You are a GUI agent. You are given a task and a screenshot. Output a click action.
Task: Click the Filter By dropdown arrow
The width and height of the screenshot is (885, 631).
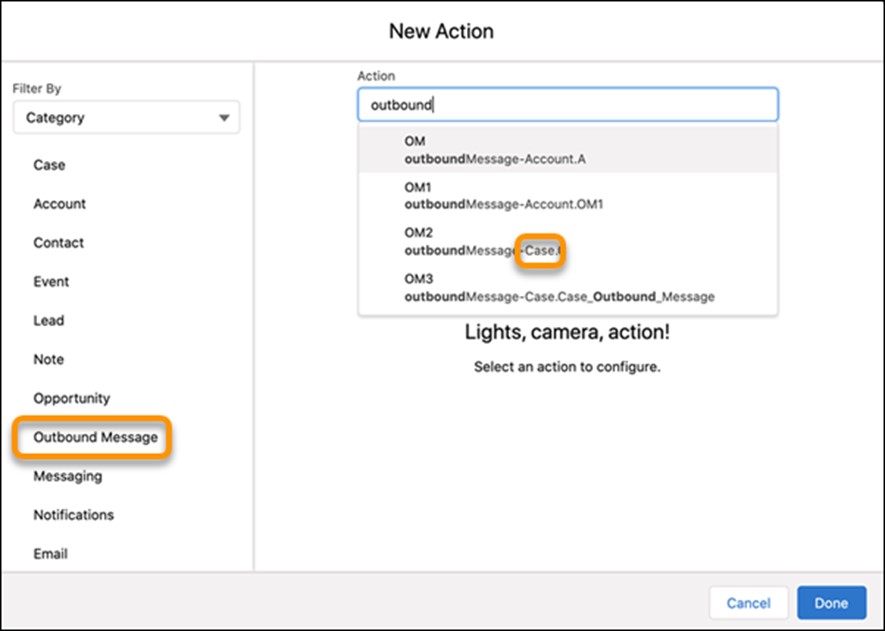click(223, 118)
